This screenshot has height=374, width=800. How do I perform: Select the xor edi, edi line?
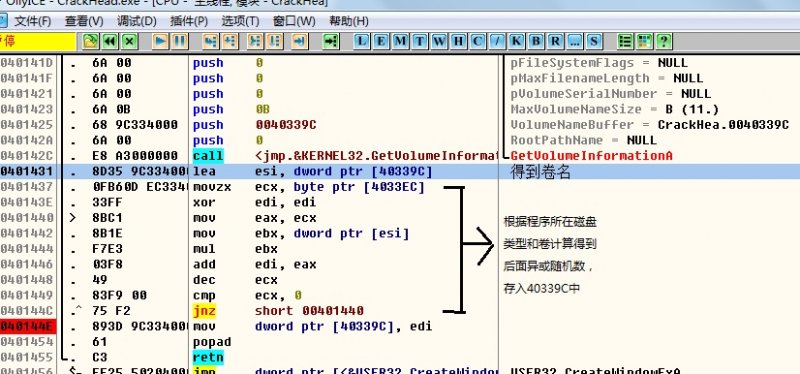coord(255,203)
